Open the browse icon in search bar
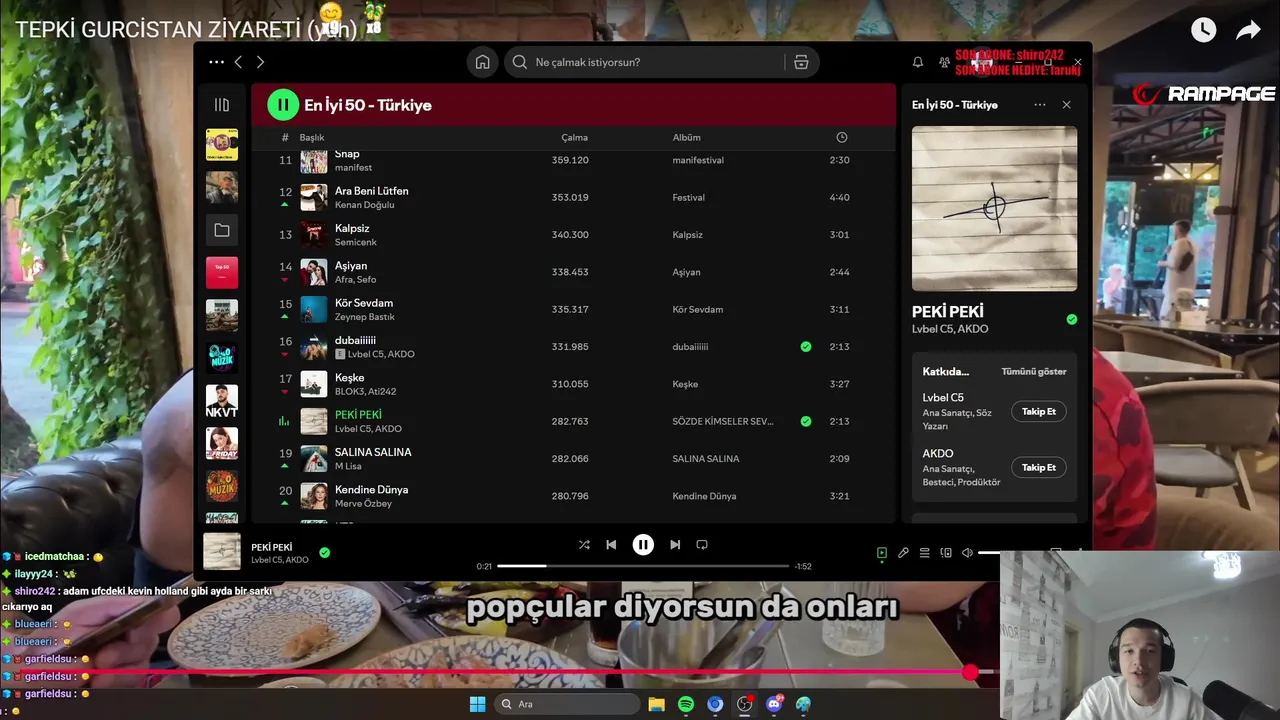This screenshot has width=1280, height=720. pos(801,62)
